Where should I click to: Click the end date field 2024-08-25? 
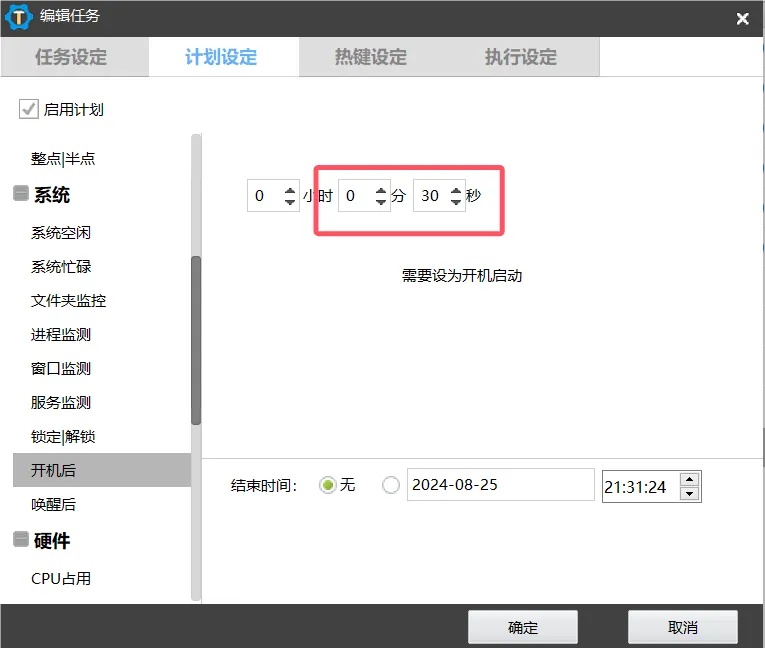point(501,485)
